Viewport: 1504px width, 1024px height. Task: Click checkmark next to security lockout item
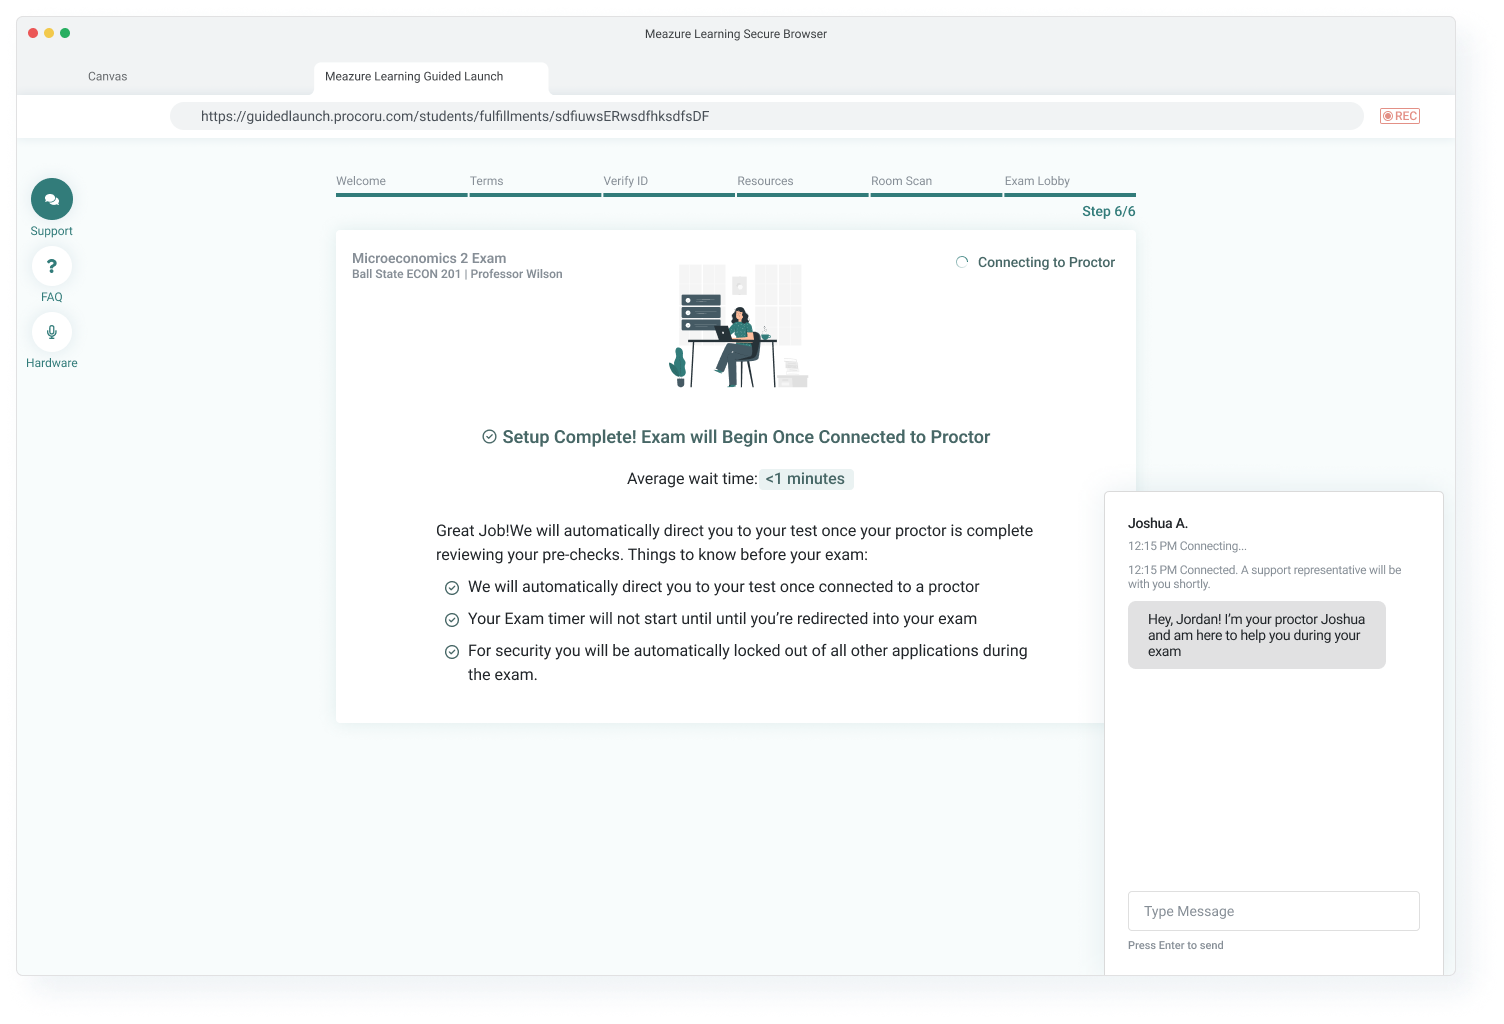452,652
